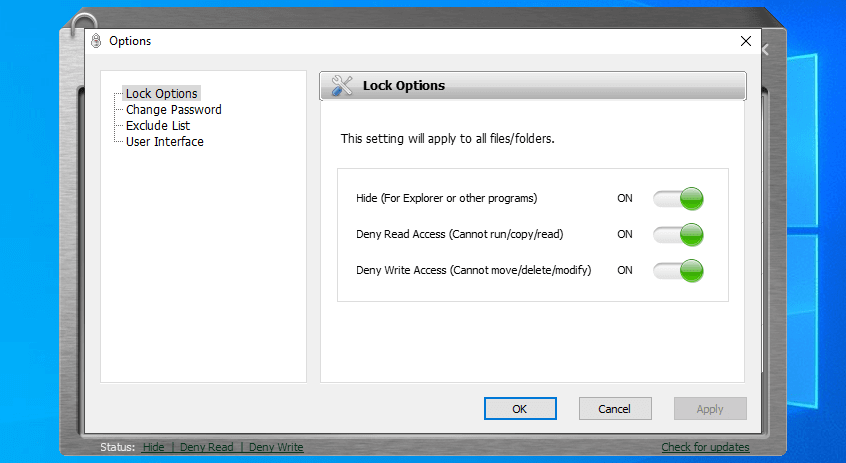Image resolution: width=846 pixels, height=463 pixels.
Task: Click the Lock Options panel heading
Action: pyautogui.click(x=404, y=86)
